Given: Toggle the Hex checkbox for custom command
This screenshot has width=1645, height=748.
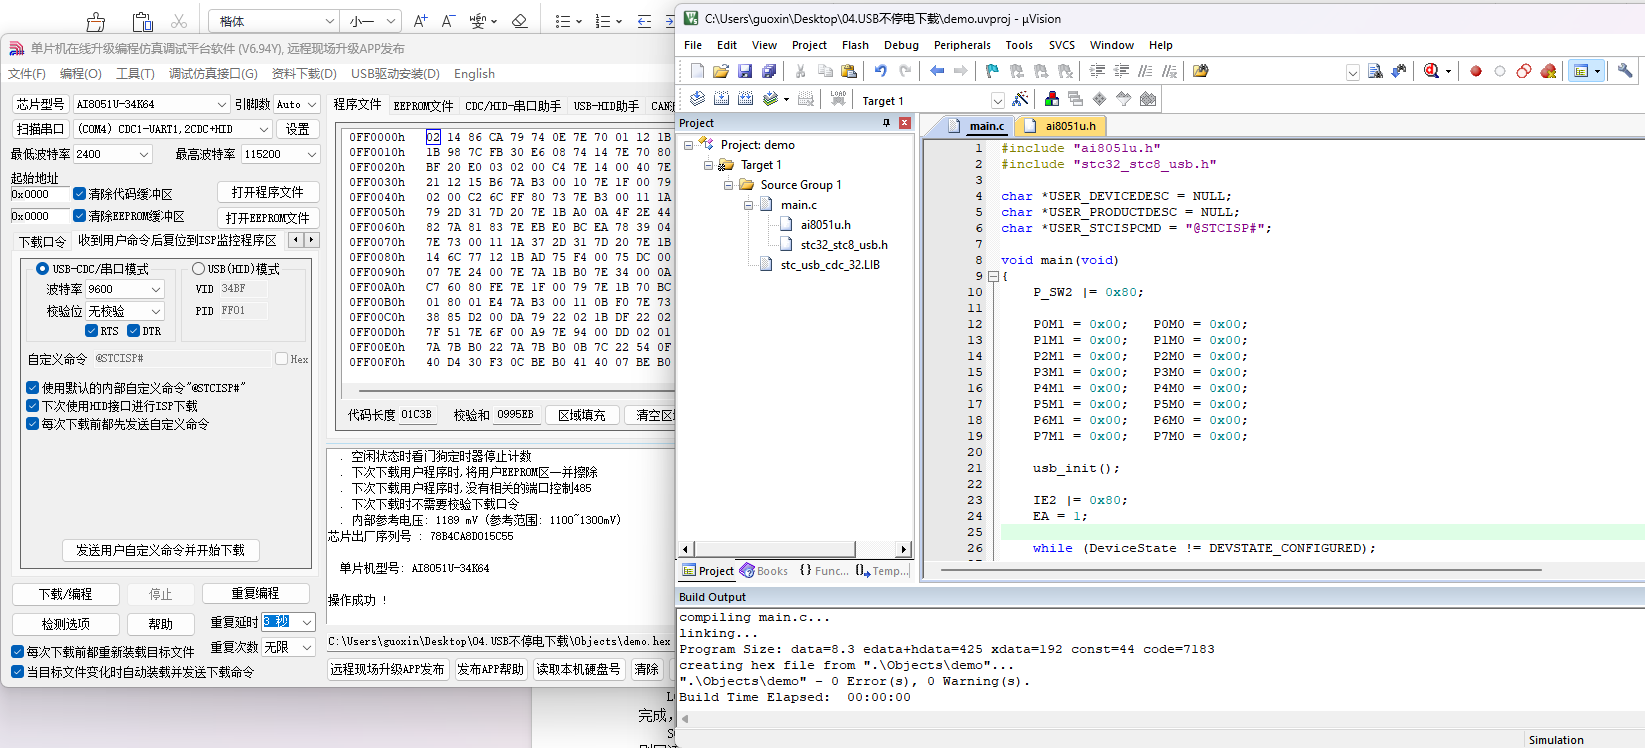Looking at the screenshot, I should (282, 359).
